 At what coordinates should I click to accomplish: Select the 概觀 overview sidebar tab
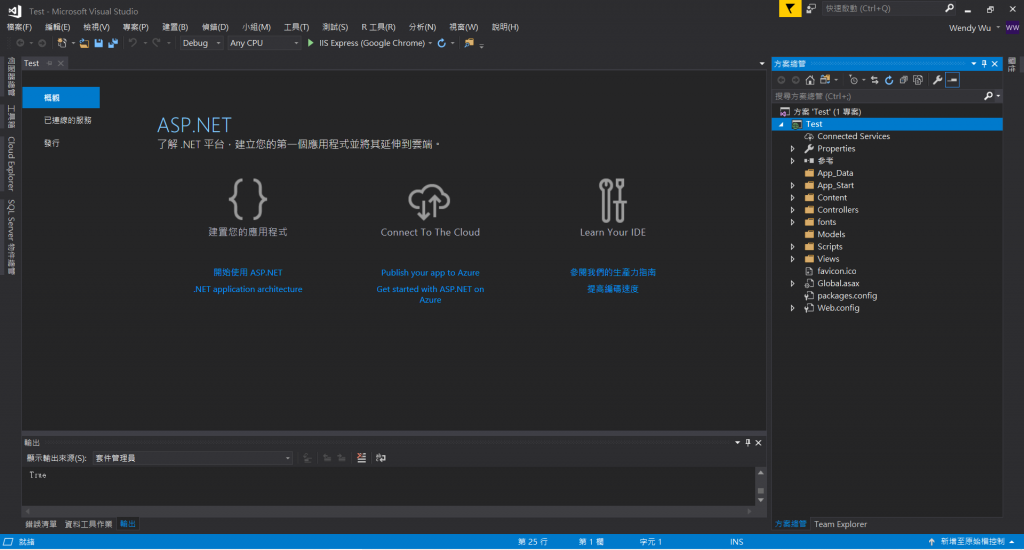61,97
